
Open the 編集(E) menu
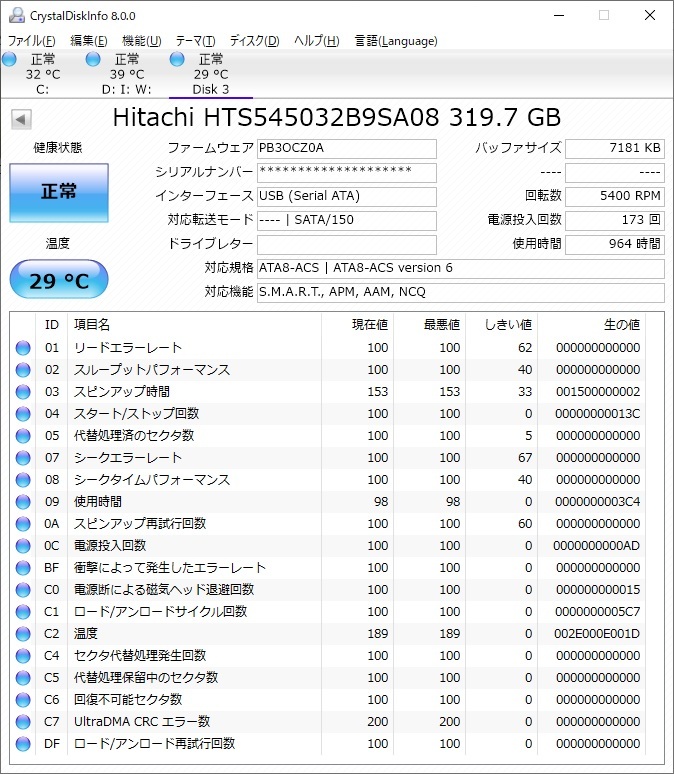(x=89, y=41)
